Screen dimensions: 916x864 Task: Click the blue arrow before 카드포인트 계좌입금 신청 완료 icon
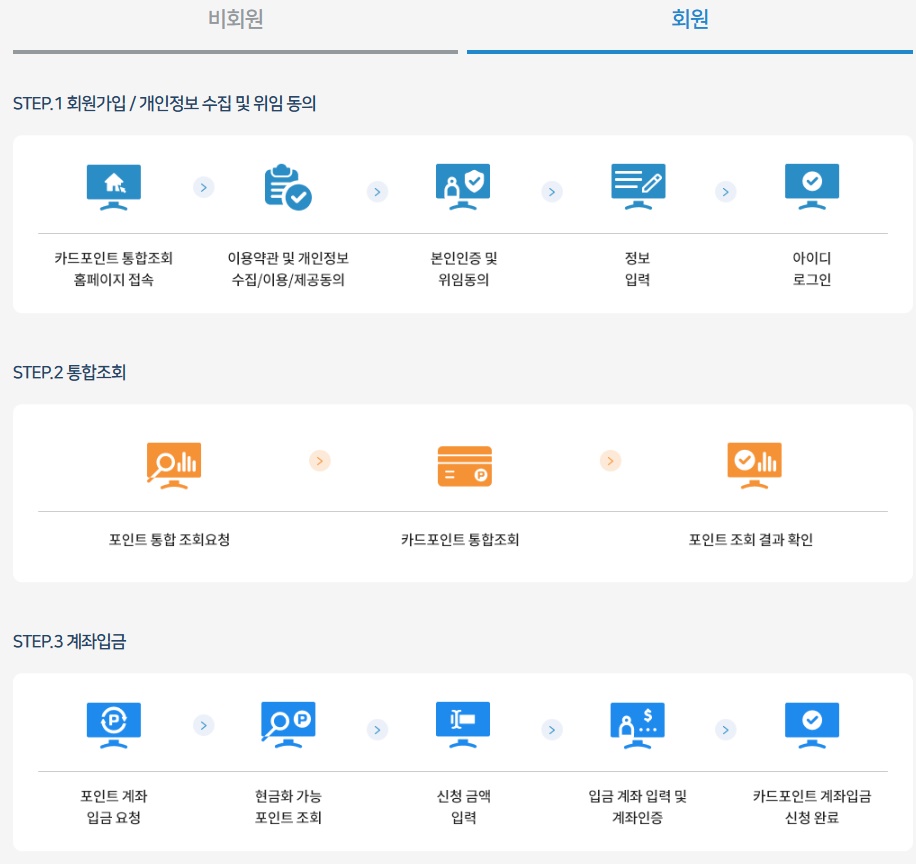[x=726, y=730]
